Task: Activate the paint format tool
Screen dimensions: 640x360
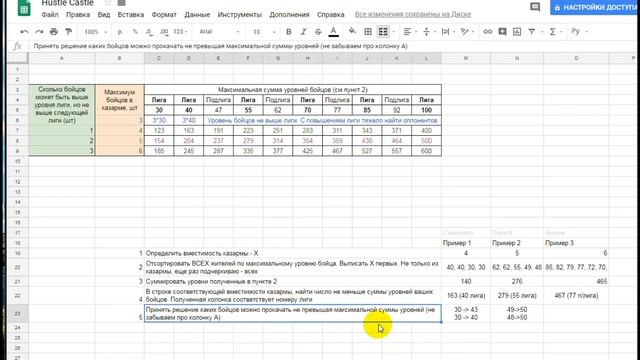Action: click(69, 32)
